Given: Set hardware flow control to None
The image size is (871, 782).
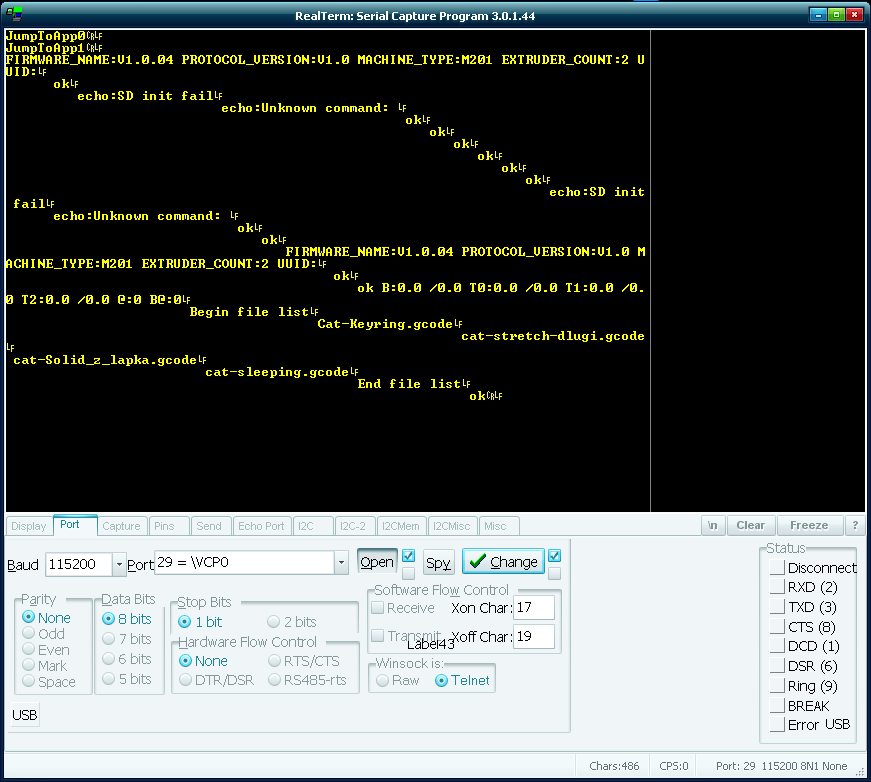Looking at the screenshot, I should (203, 661).
